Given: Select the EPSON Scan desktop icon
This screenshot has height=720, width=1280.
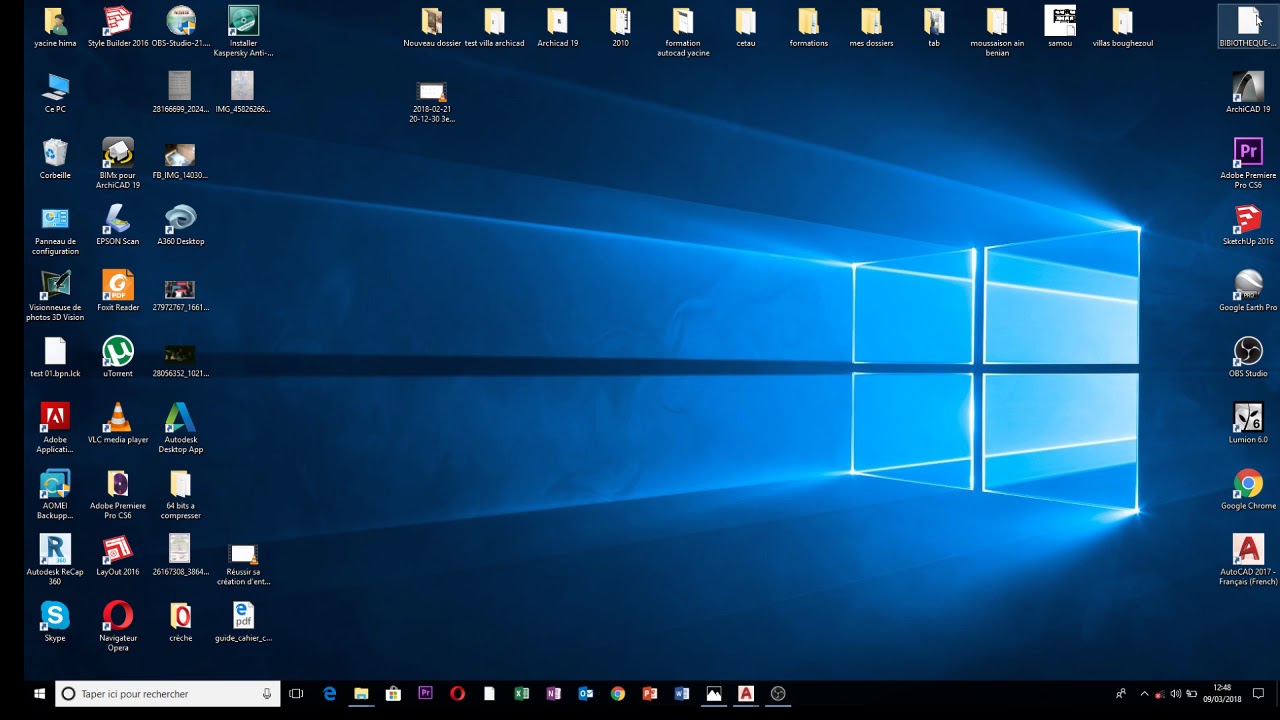Looking at the screenshot, I should tap(118, 225).
